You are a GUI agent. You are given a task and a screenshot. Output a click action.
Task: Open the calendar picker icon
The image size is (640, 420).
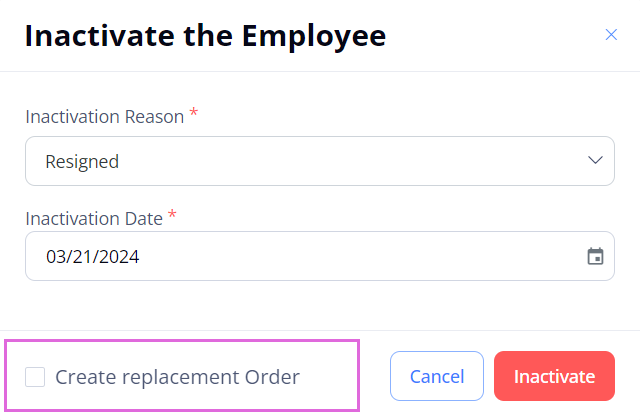coord(595,256)
